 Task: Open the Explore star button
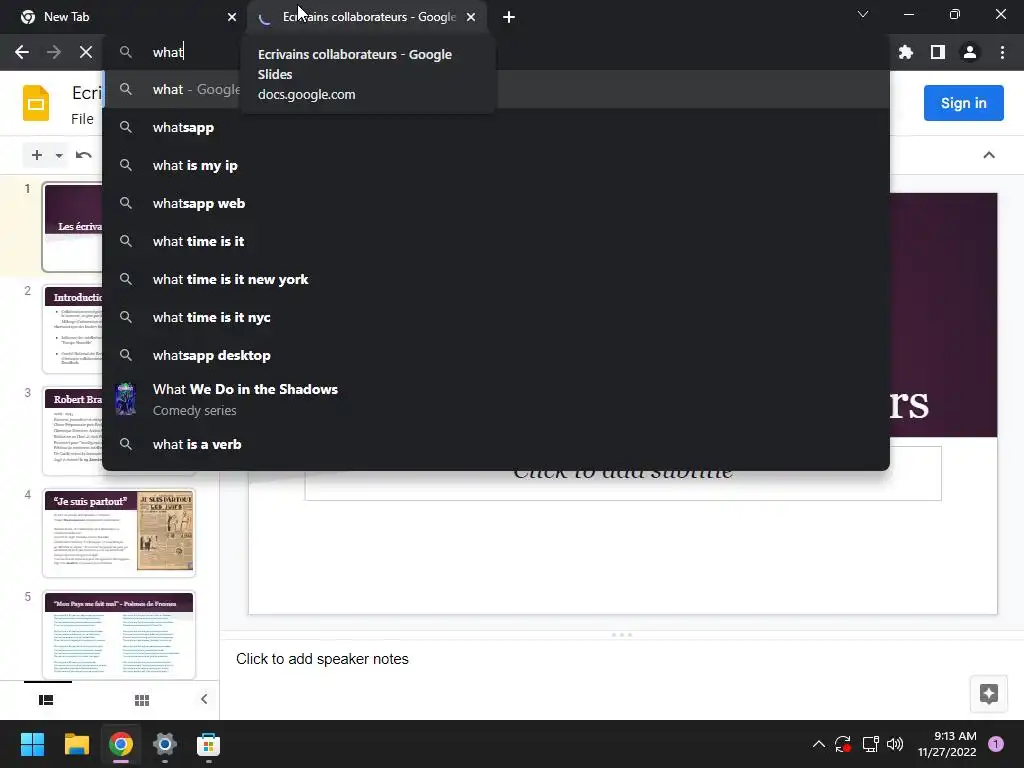click(x=989, y=694)
